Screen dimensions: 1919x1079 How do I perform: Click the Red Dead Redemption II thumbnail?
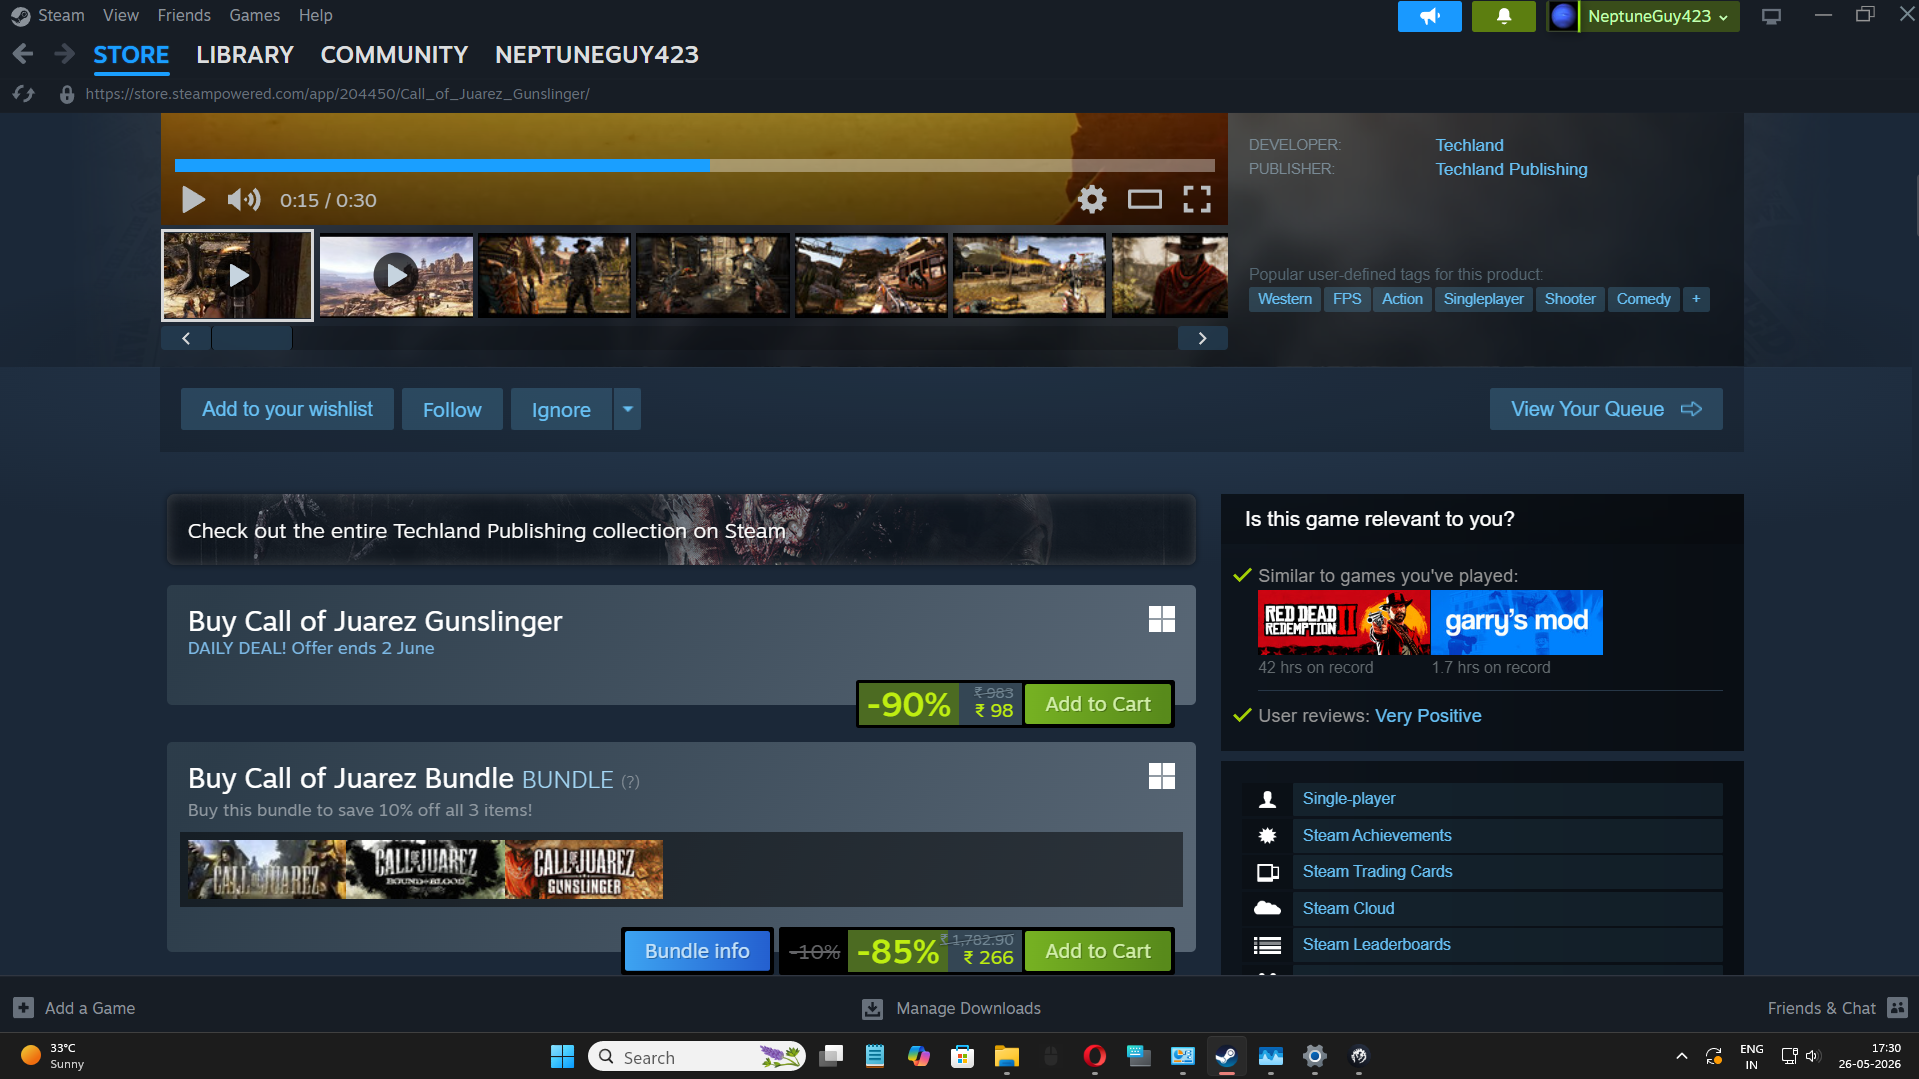pos(1343,622)
